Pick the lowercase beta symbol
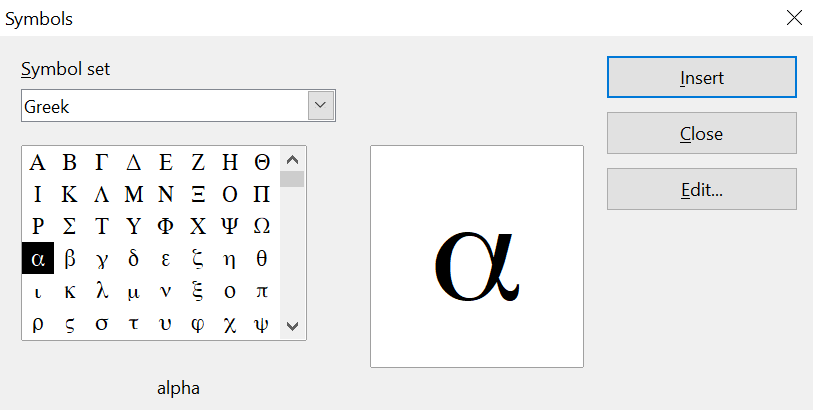The image size is (813, 410). [69, 258]
